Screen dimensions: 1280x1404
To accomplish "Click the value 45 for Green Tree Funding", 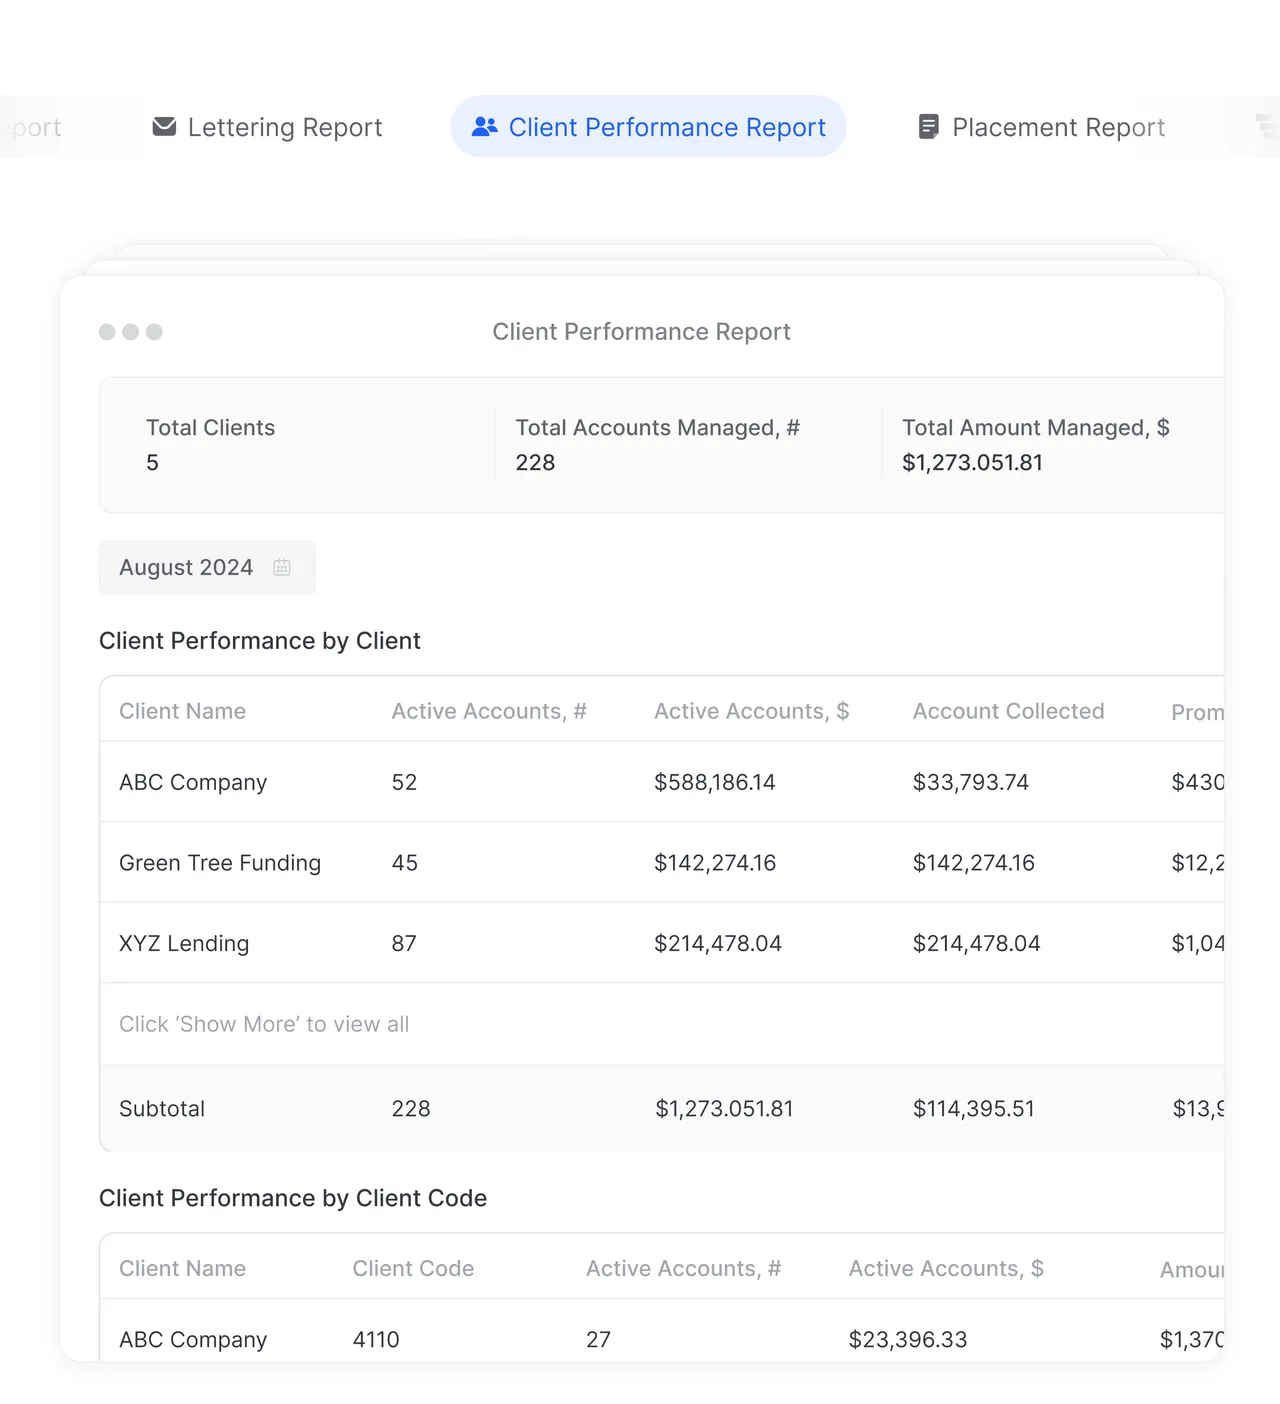I will pos(404,863).
